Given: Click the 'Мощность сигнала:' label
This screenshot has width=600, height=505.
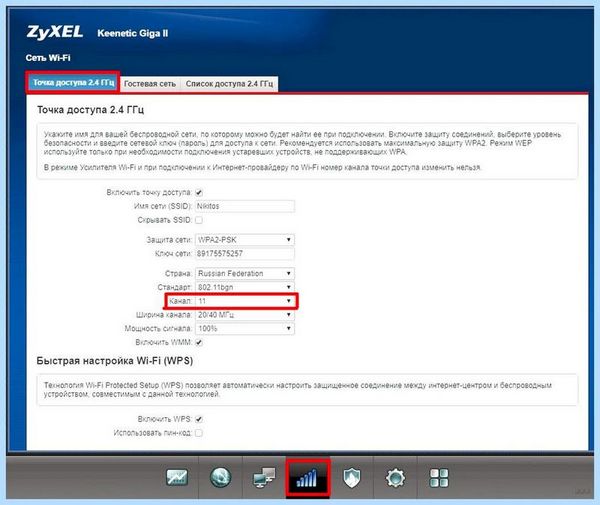Looking at the screenshot, I should pos(158,329).
